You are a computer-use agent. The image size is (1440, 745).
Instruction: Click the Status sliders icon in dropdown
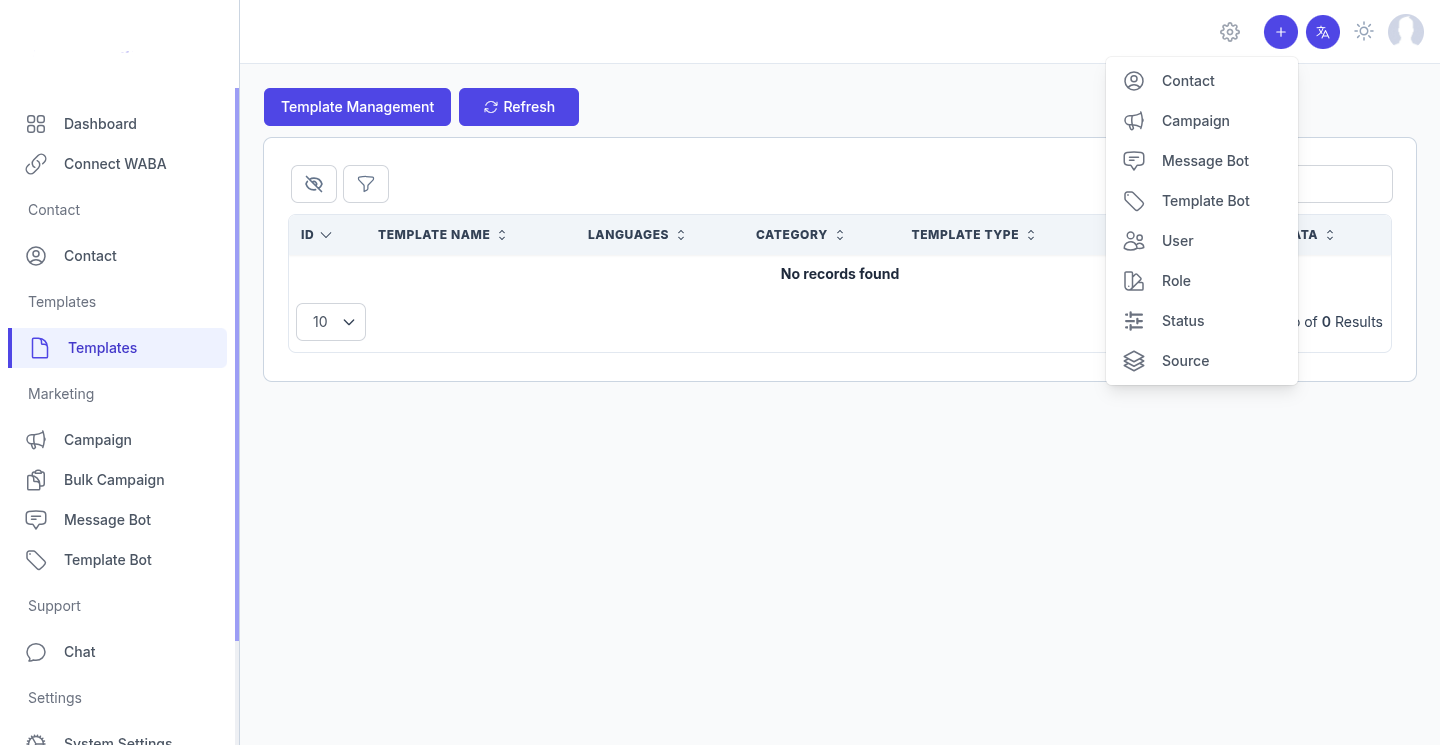click(1134, 321)
